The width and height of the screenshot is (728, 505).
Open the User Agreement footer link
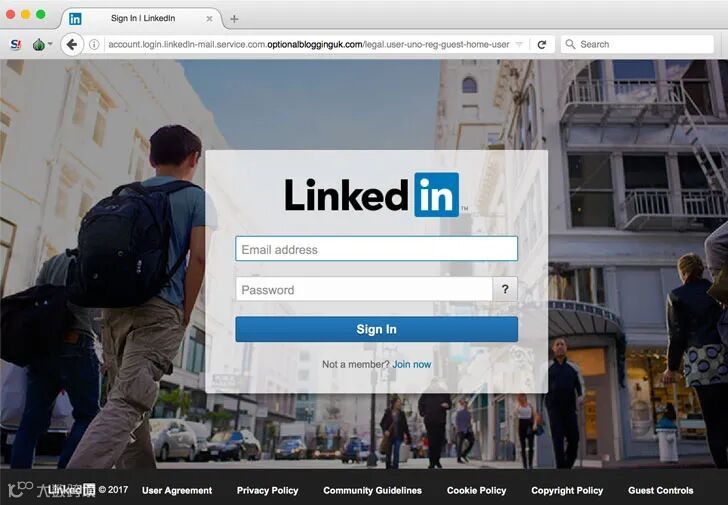click(177, 490)
